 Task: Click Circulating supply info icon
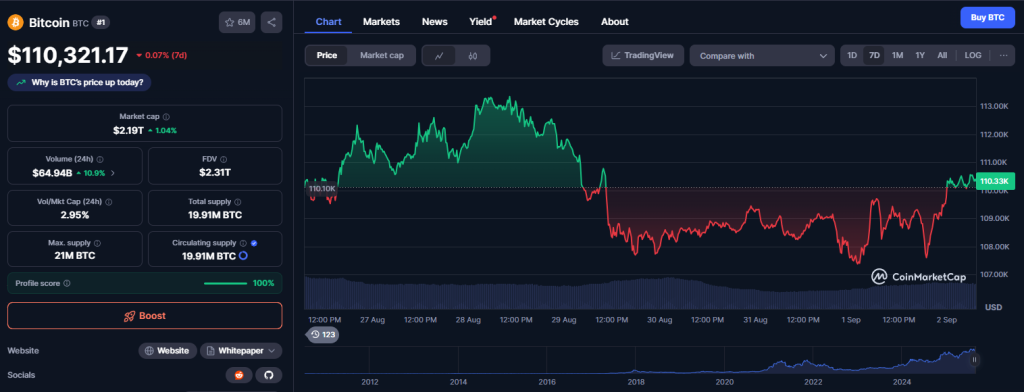243,243
